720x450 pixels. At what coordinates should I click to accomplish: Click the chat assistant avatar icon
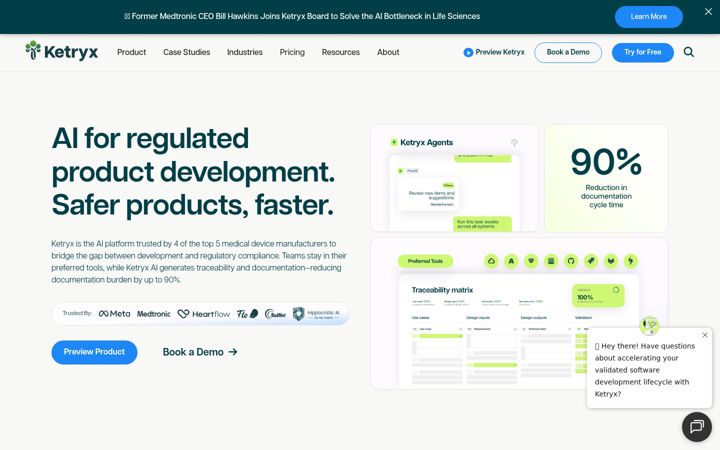(x=649, y=326)
